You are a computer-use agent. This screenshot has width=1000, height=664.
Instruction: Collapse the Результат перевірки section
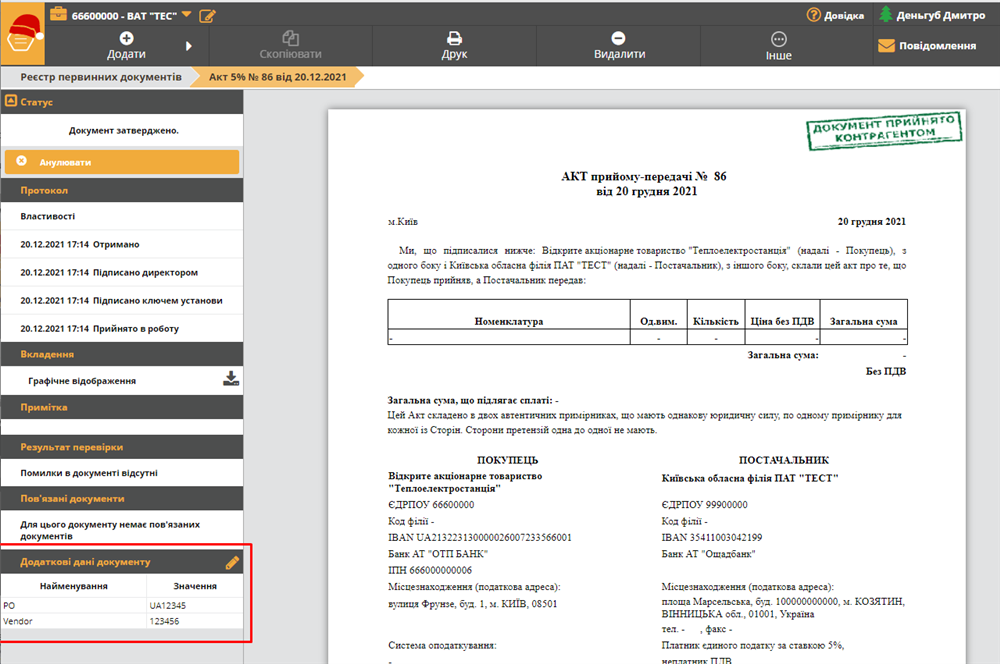(122, 447)
